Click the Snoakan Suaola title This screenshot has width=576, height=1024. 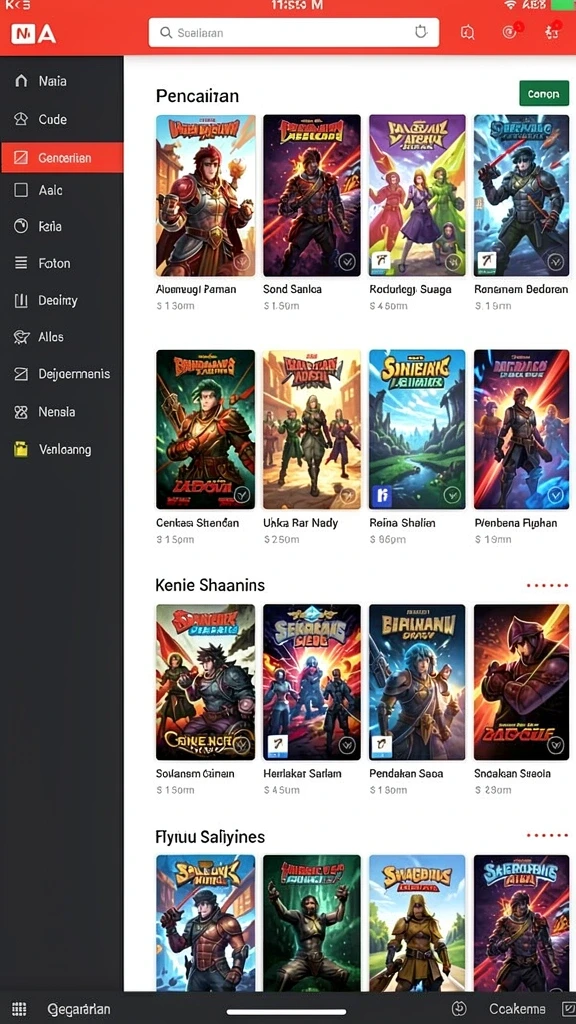[513, 773]
